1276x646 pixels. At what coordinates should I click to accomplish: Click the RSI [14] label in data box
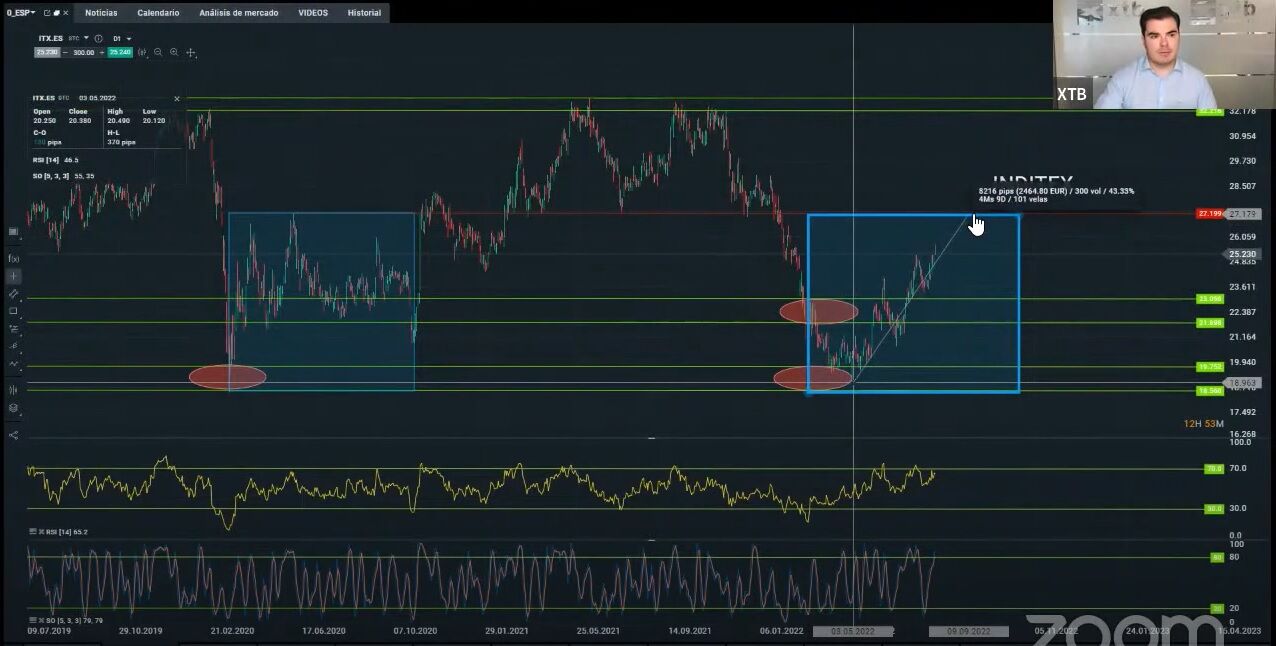click(48, 160)
